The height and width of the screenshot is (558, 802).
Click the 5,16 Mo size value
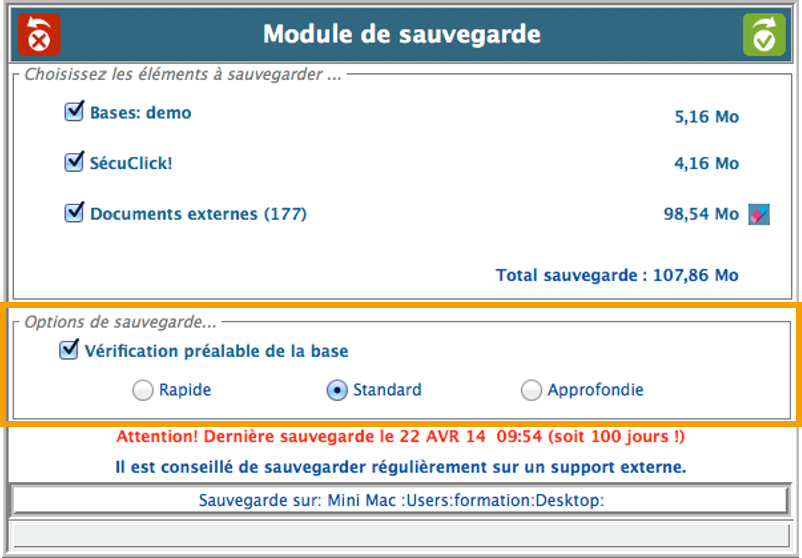click(706, 117)
